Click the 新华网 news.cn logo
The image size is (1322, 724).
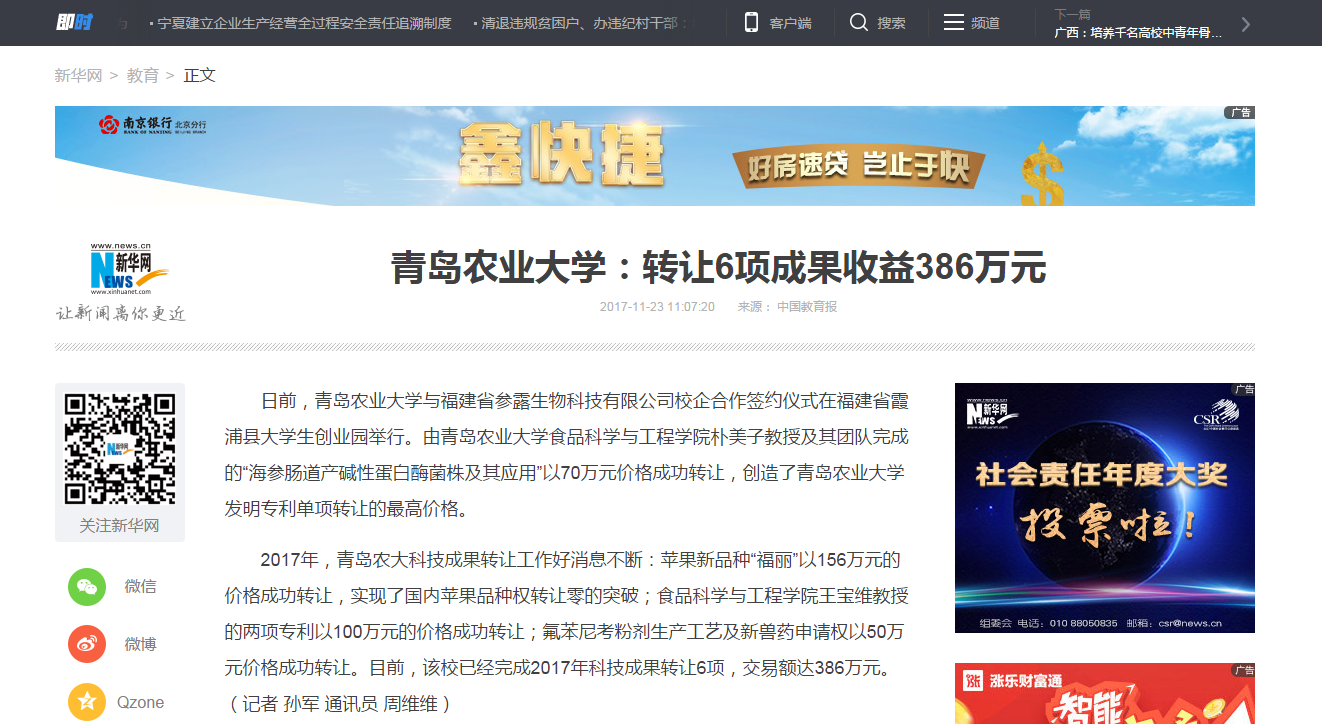pos(128,269)
